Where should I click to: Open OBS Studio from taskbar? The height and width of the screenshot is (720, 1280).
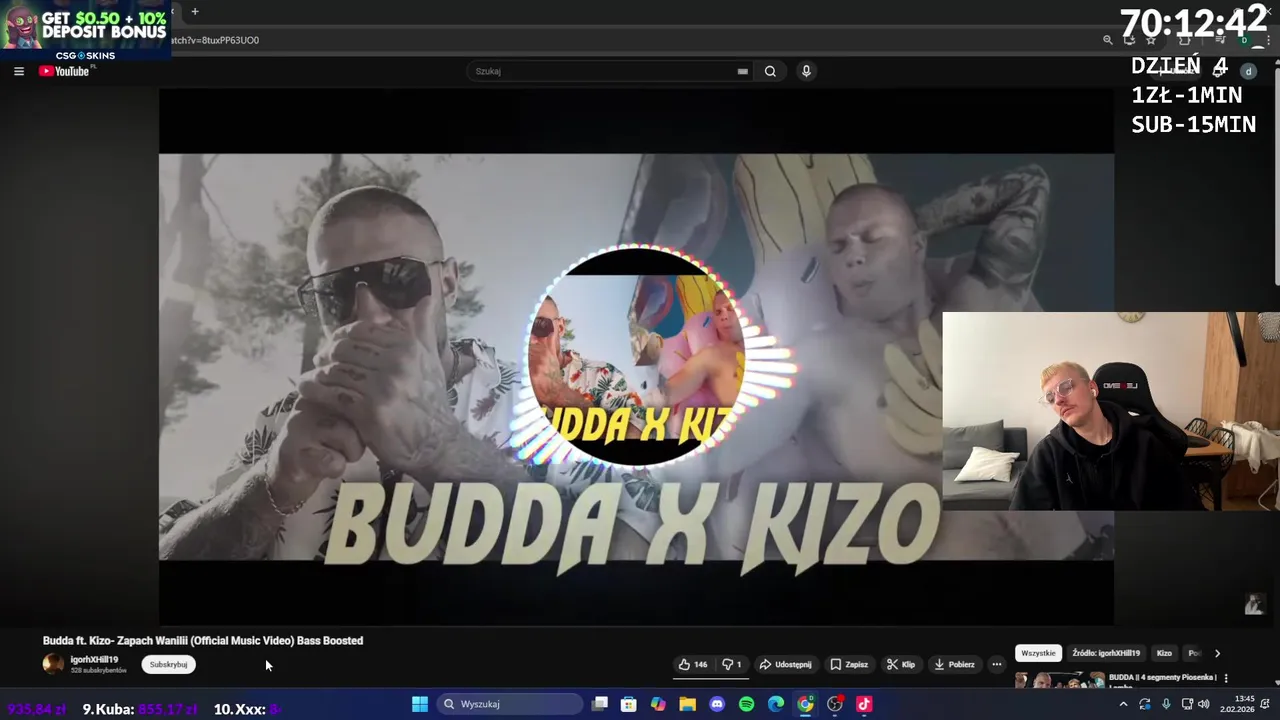click(x=835, y=704)
